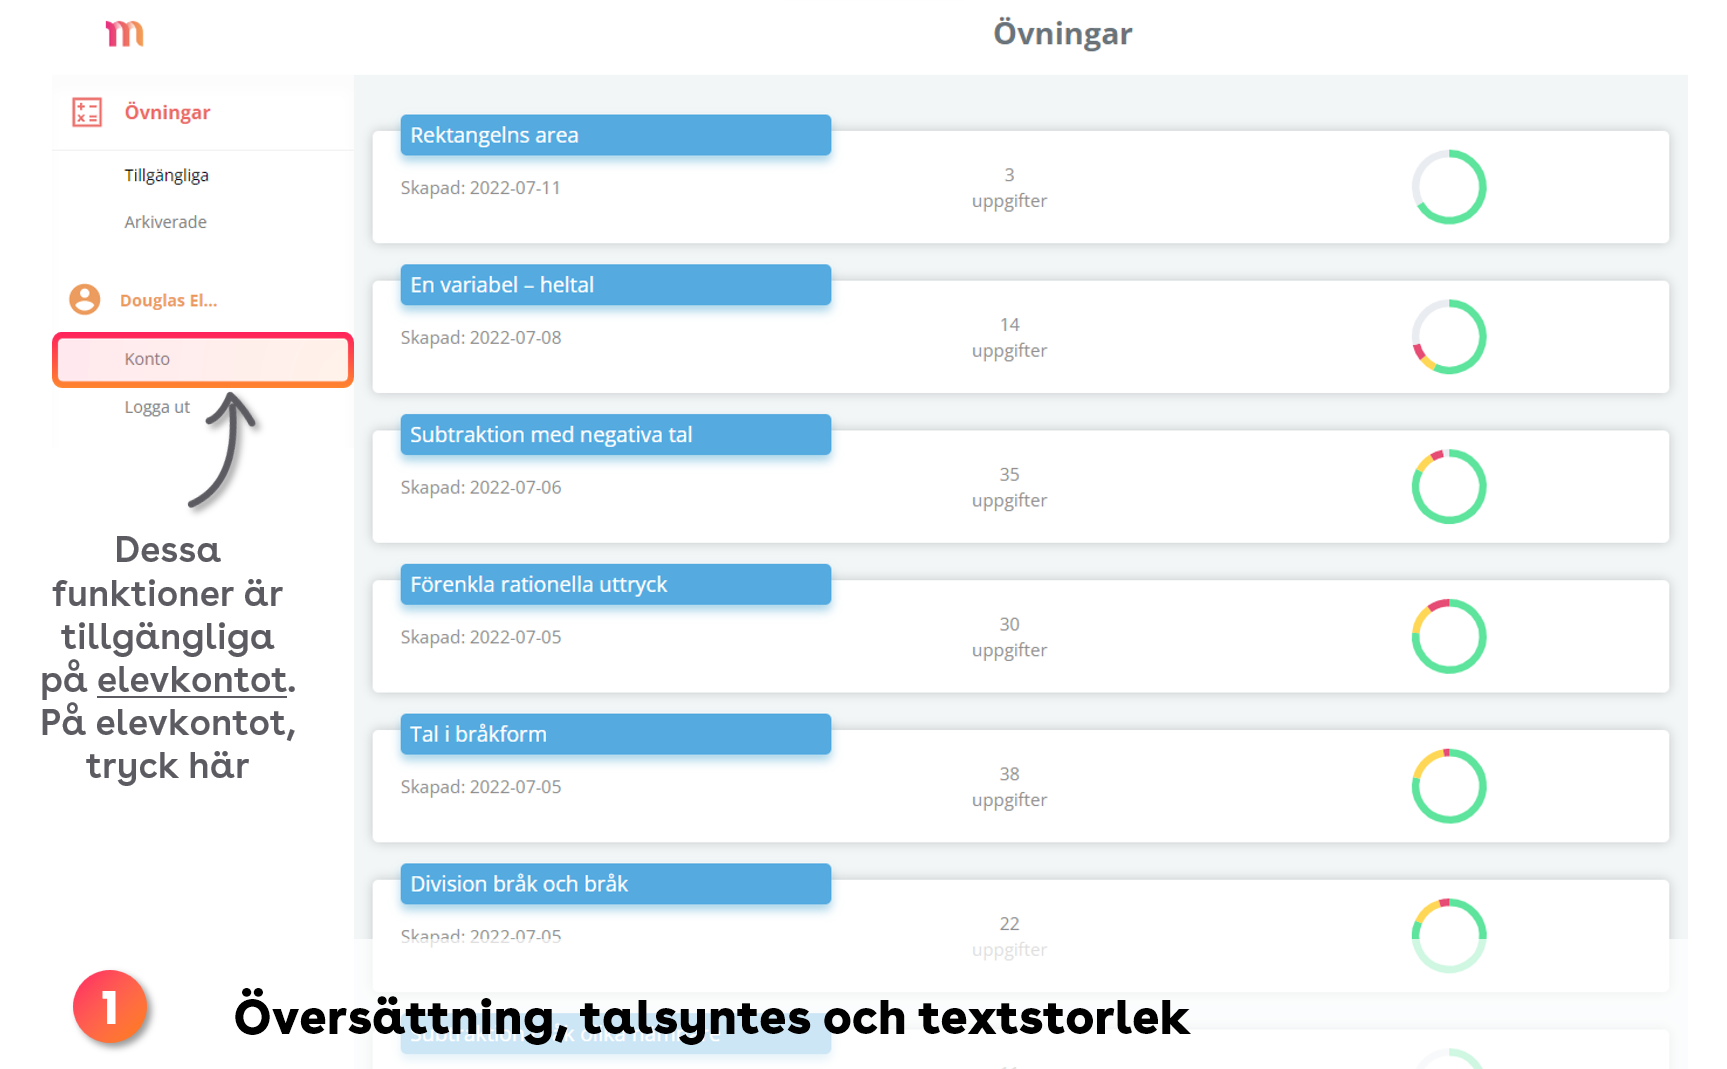
Task: Expand the Douglas El... user section
Action: [x=168, y=300]
